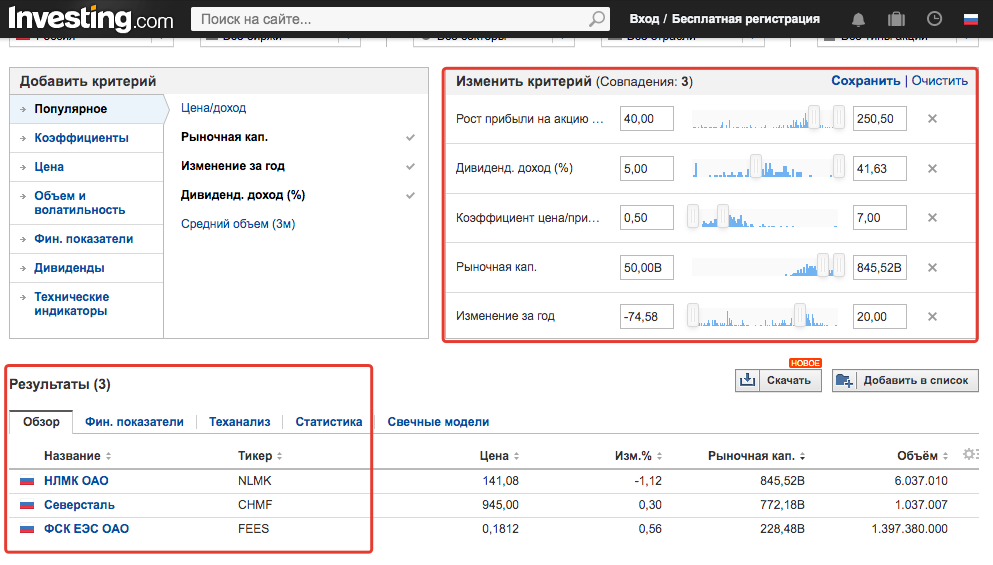Screen dimensions: 993x565
Task: Expand the Дивиденды category
Action: click(x=69, y=268)
